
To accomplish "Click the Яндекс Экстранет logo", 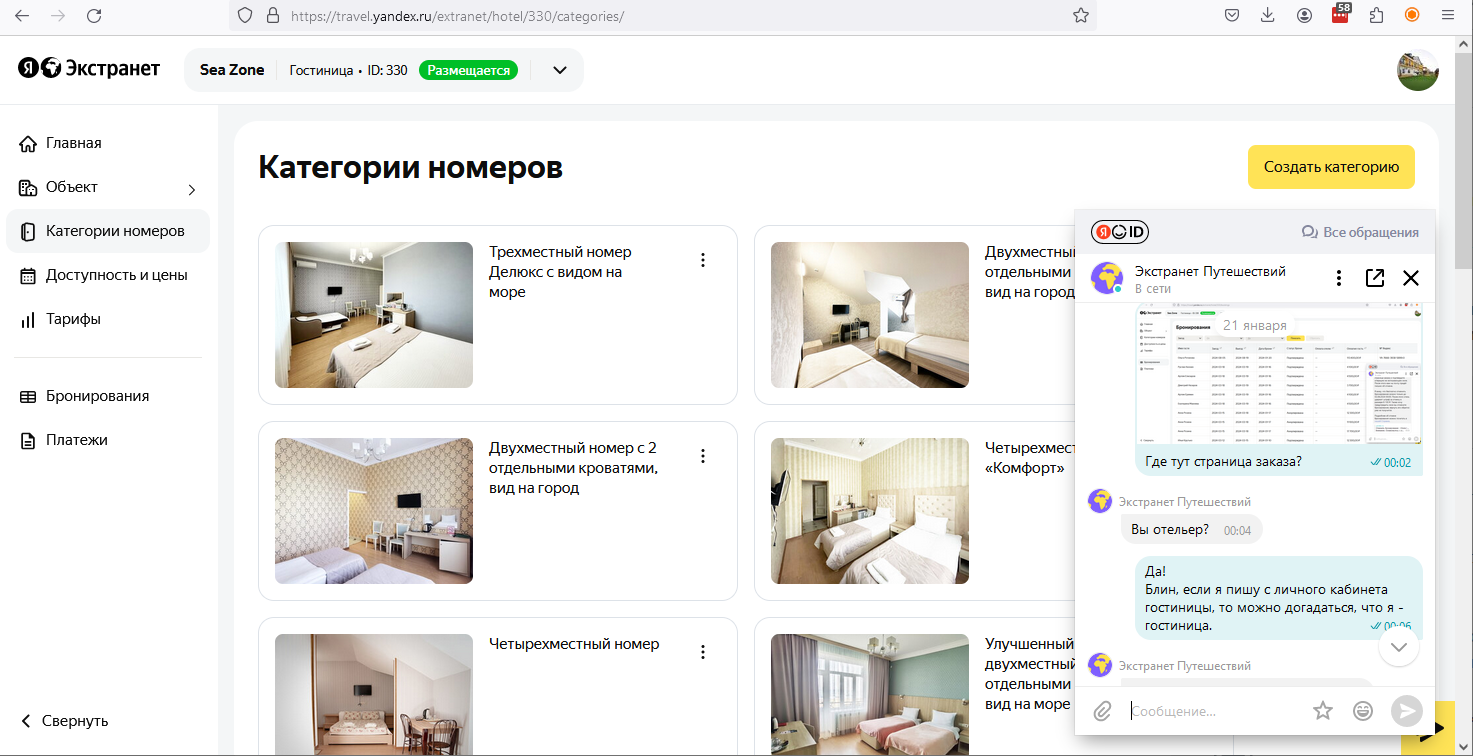I will point(89,68).
